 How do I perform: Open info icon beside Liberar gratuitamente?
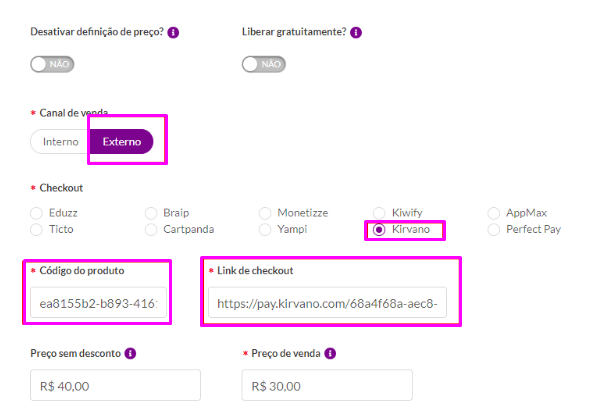pos(356,33)
